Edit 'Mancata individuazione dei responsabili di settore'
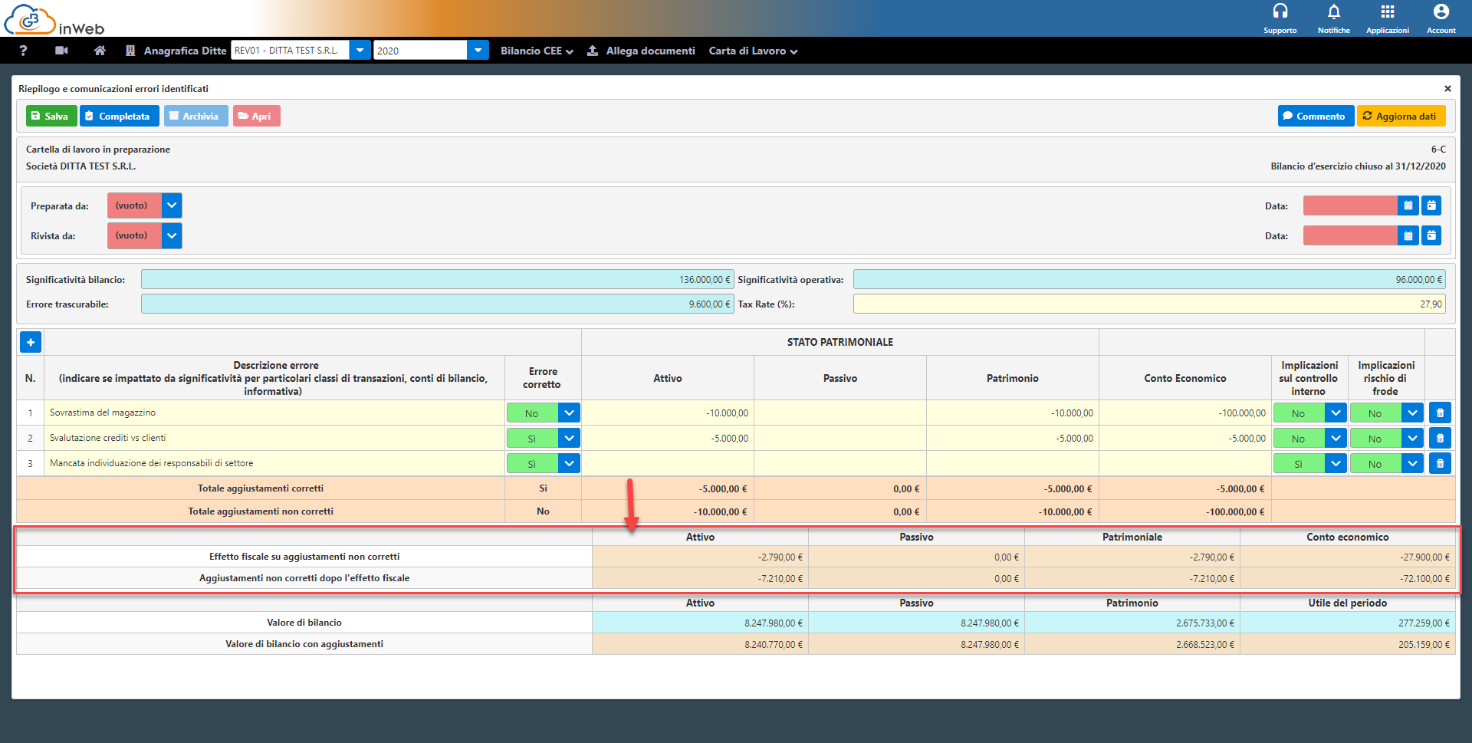The width and height of the screenshot is (1472, 743). click(275, 463)
